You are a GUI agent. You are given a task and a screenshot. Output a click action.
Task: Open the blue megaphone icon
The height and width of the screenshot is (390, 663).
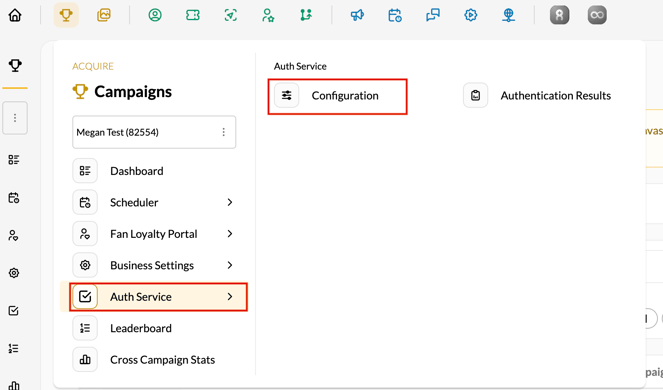tap(357, 15)
